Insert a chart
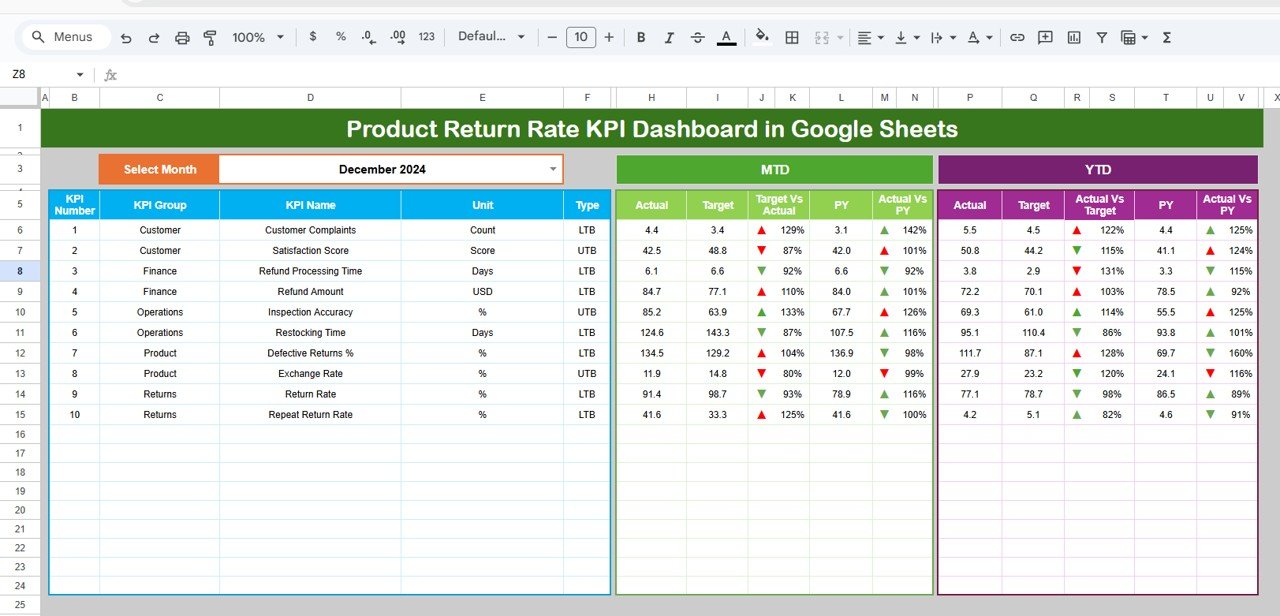 (x=1073, y=37)
